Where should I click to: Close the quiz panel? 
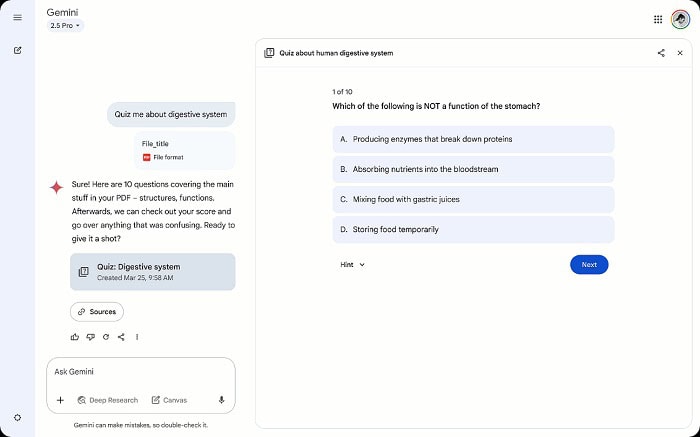682,53
